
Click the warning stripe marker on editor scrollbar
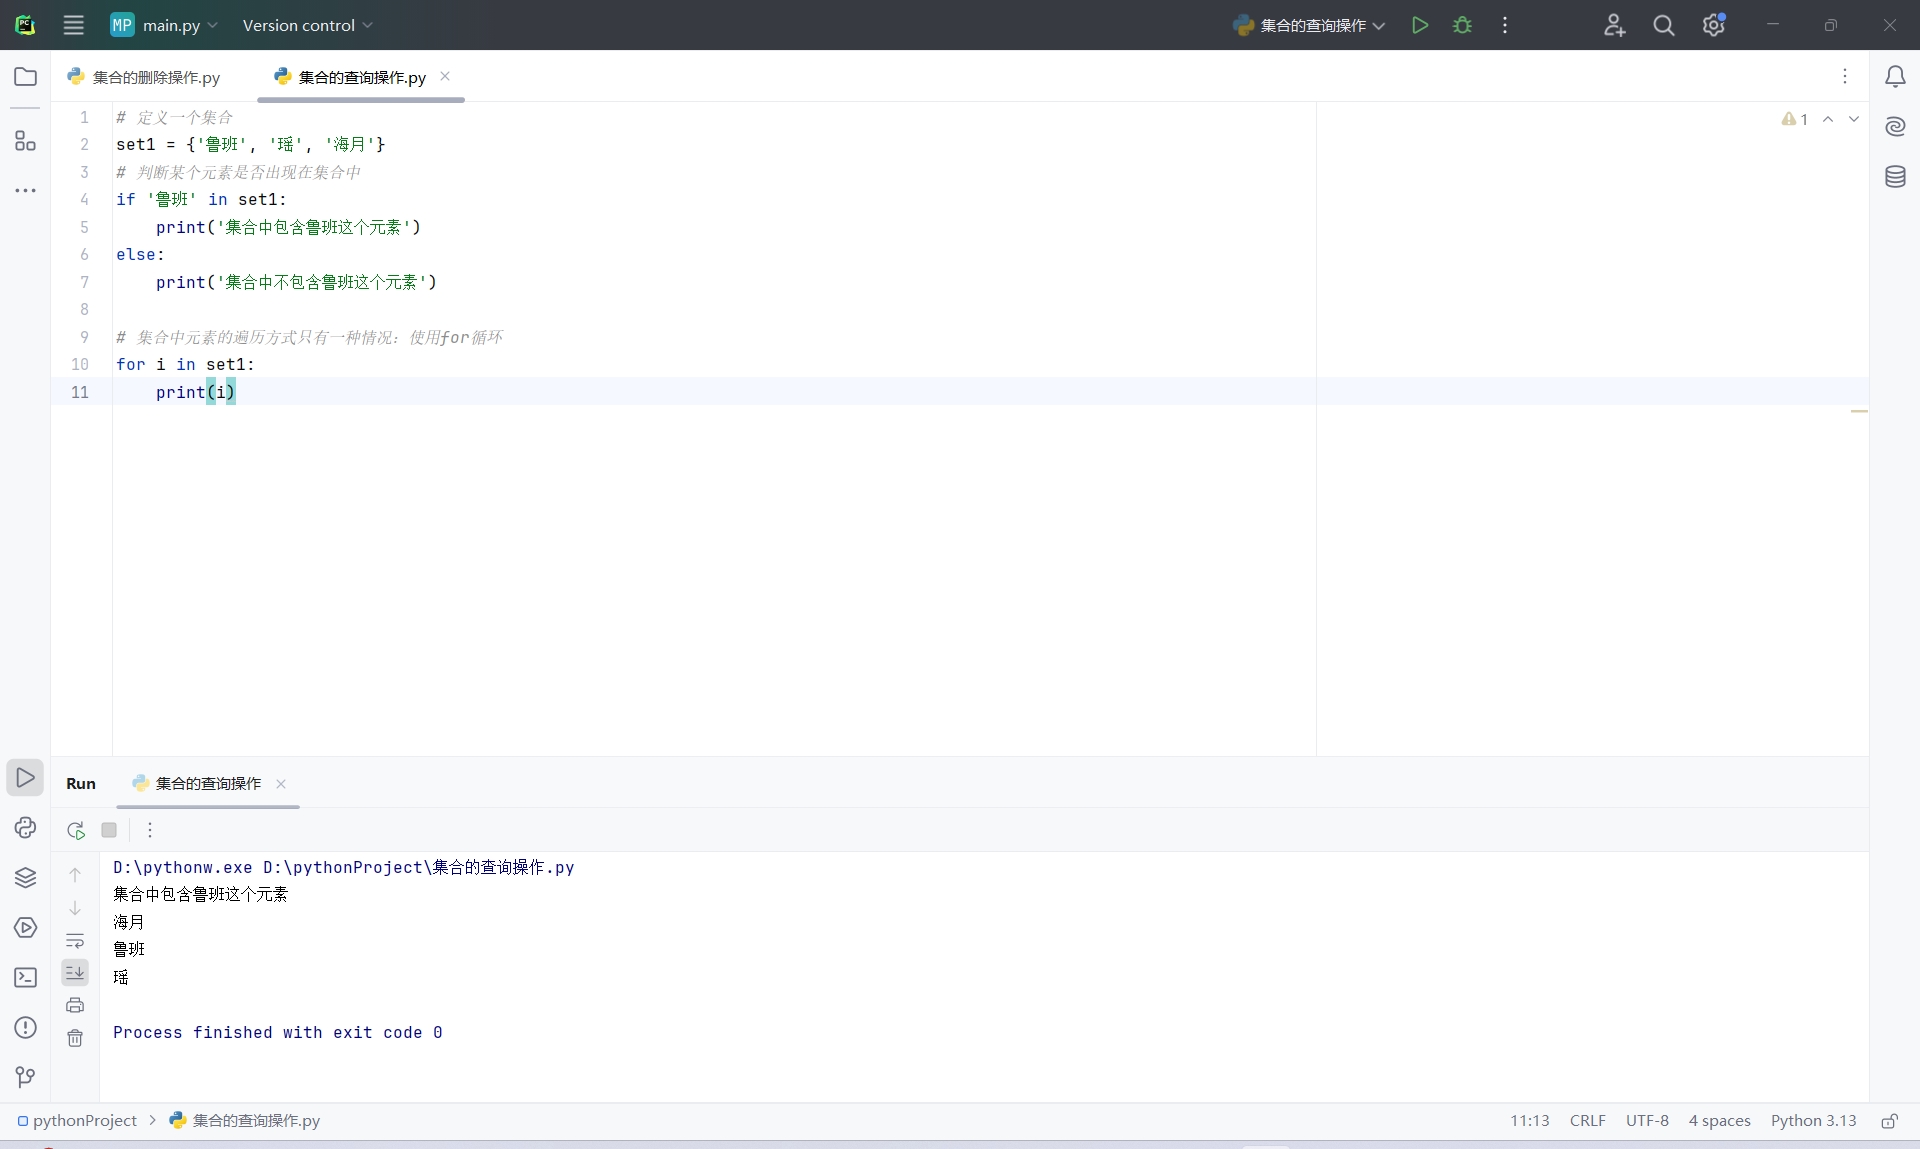pos(1859,411)
